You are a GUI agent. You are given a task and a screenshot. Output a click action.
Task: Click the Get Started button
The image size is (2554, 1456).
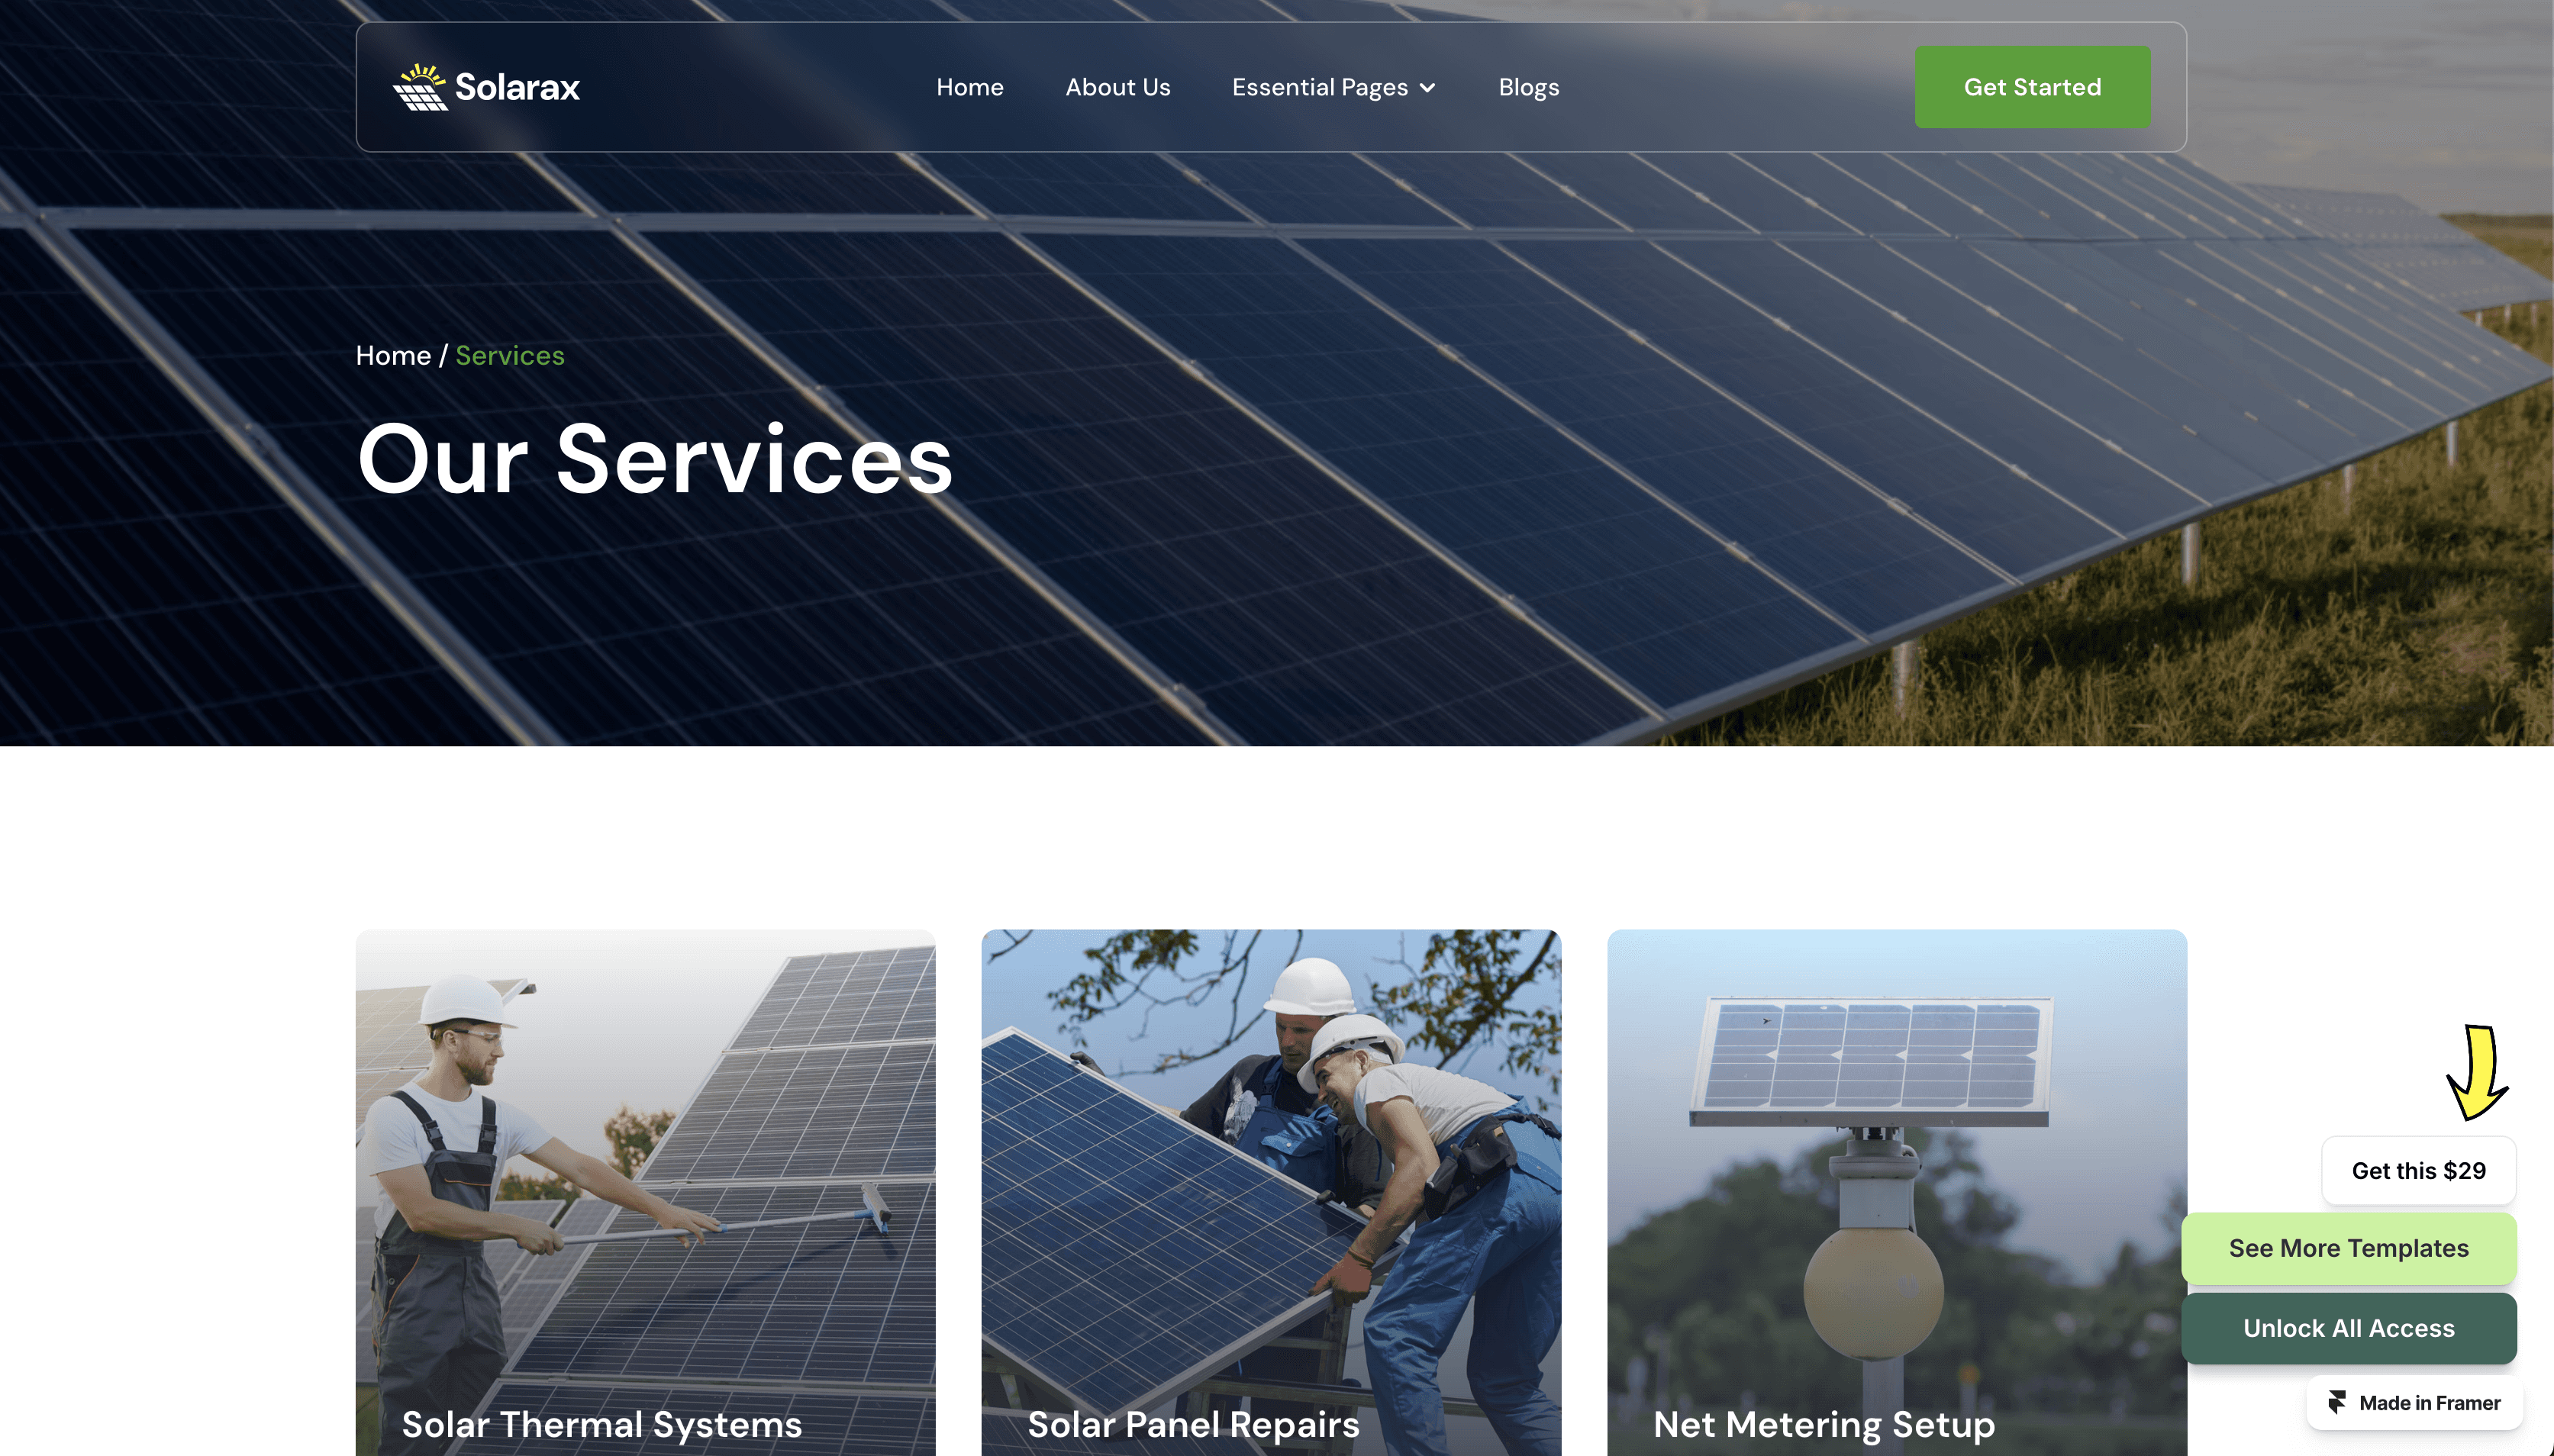(2032, 87)
